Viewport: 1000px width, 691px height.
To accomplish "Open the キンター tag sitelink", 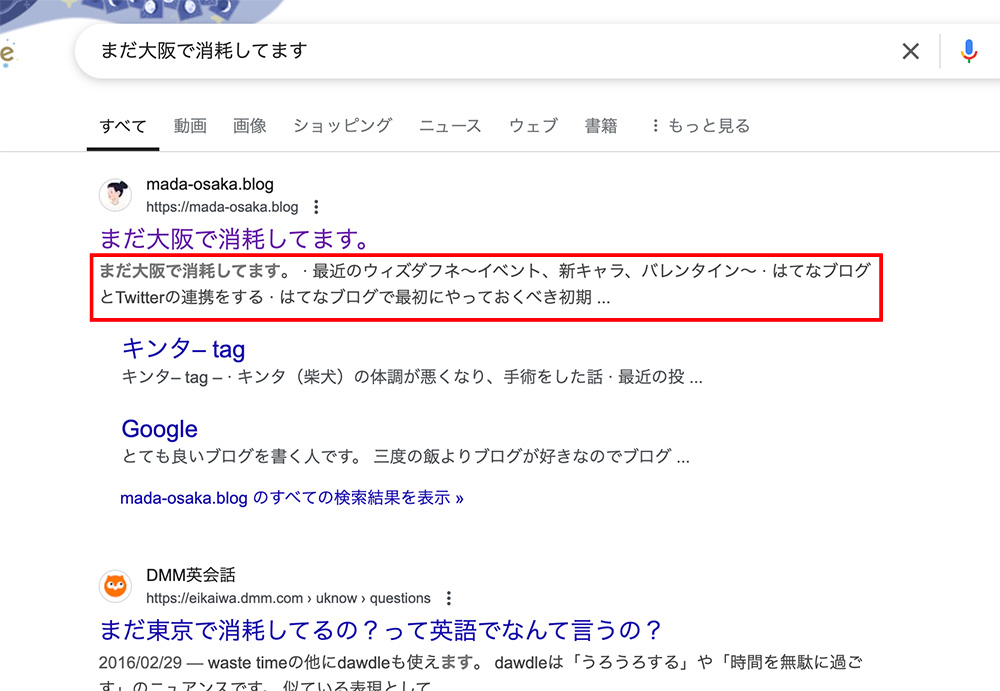I will coord(183,349).
